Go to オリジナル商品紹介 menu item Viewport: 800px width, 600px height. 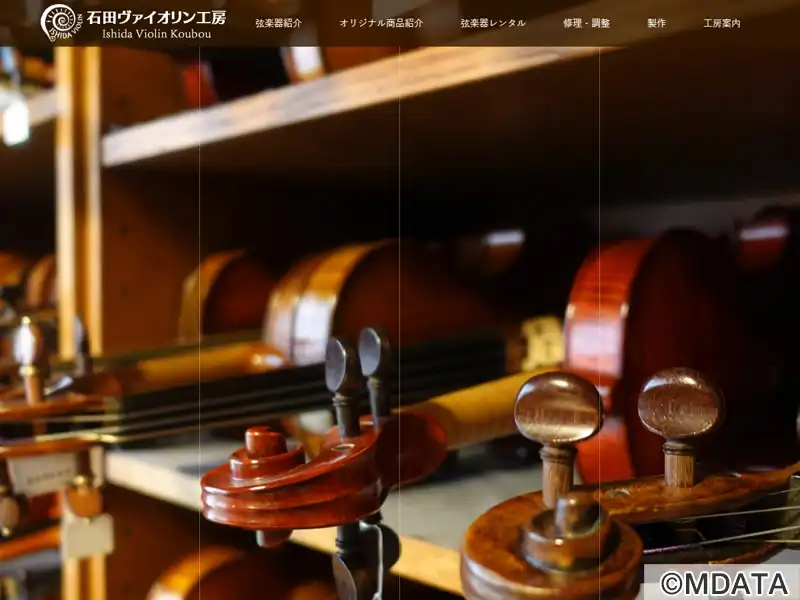pos(381,23)
